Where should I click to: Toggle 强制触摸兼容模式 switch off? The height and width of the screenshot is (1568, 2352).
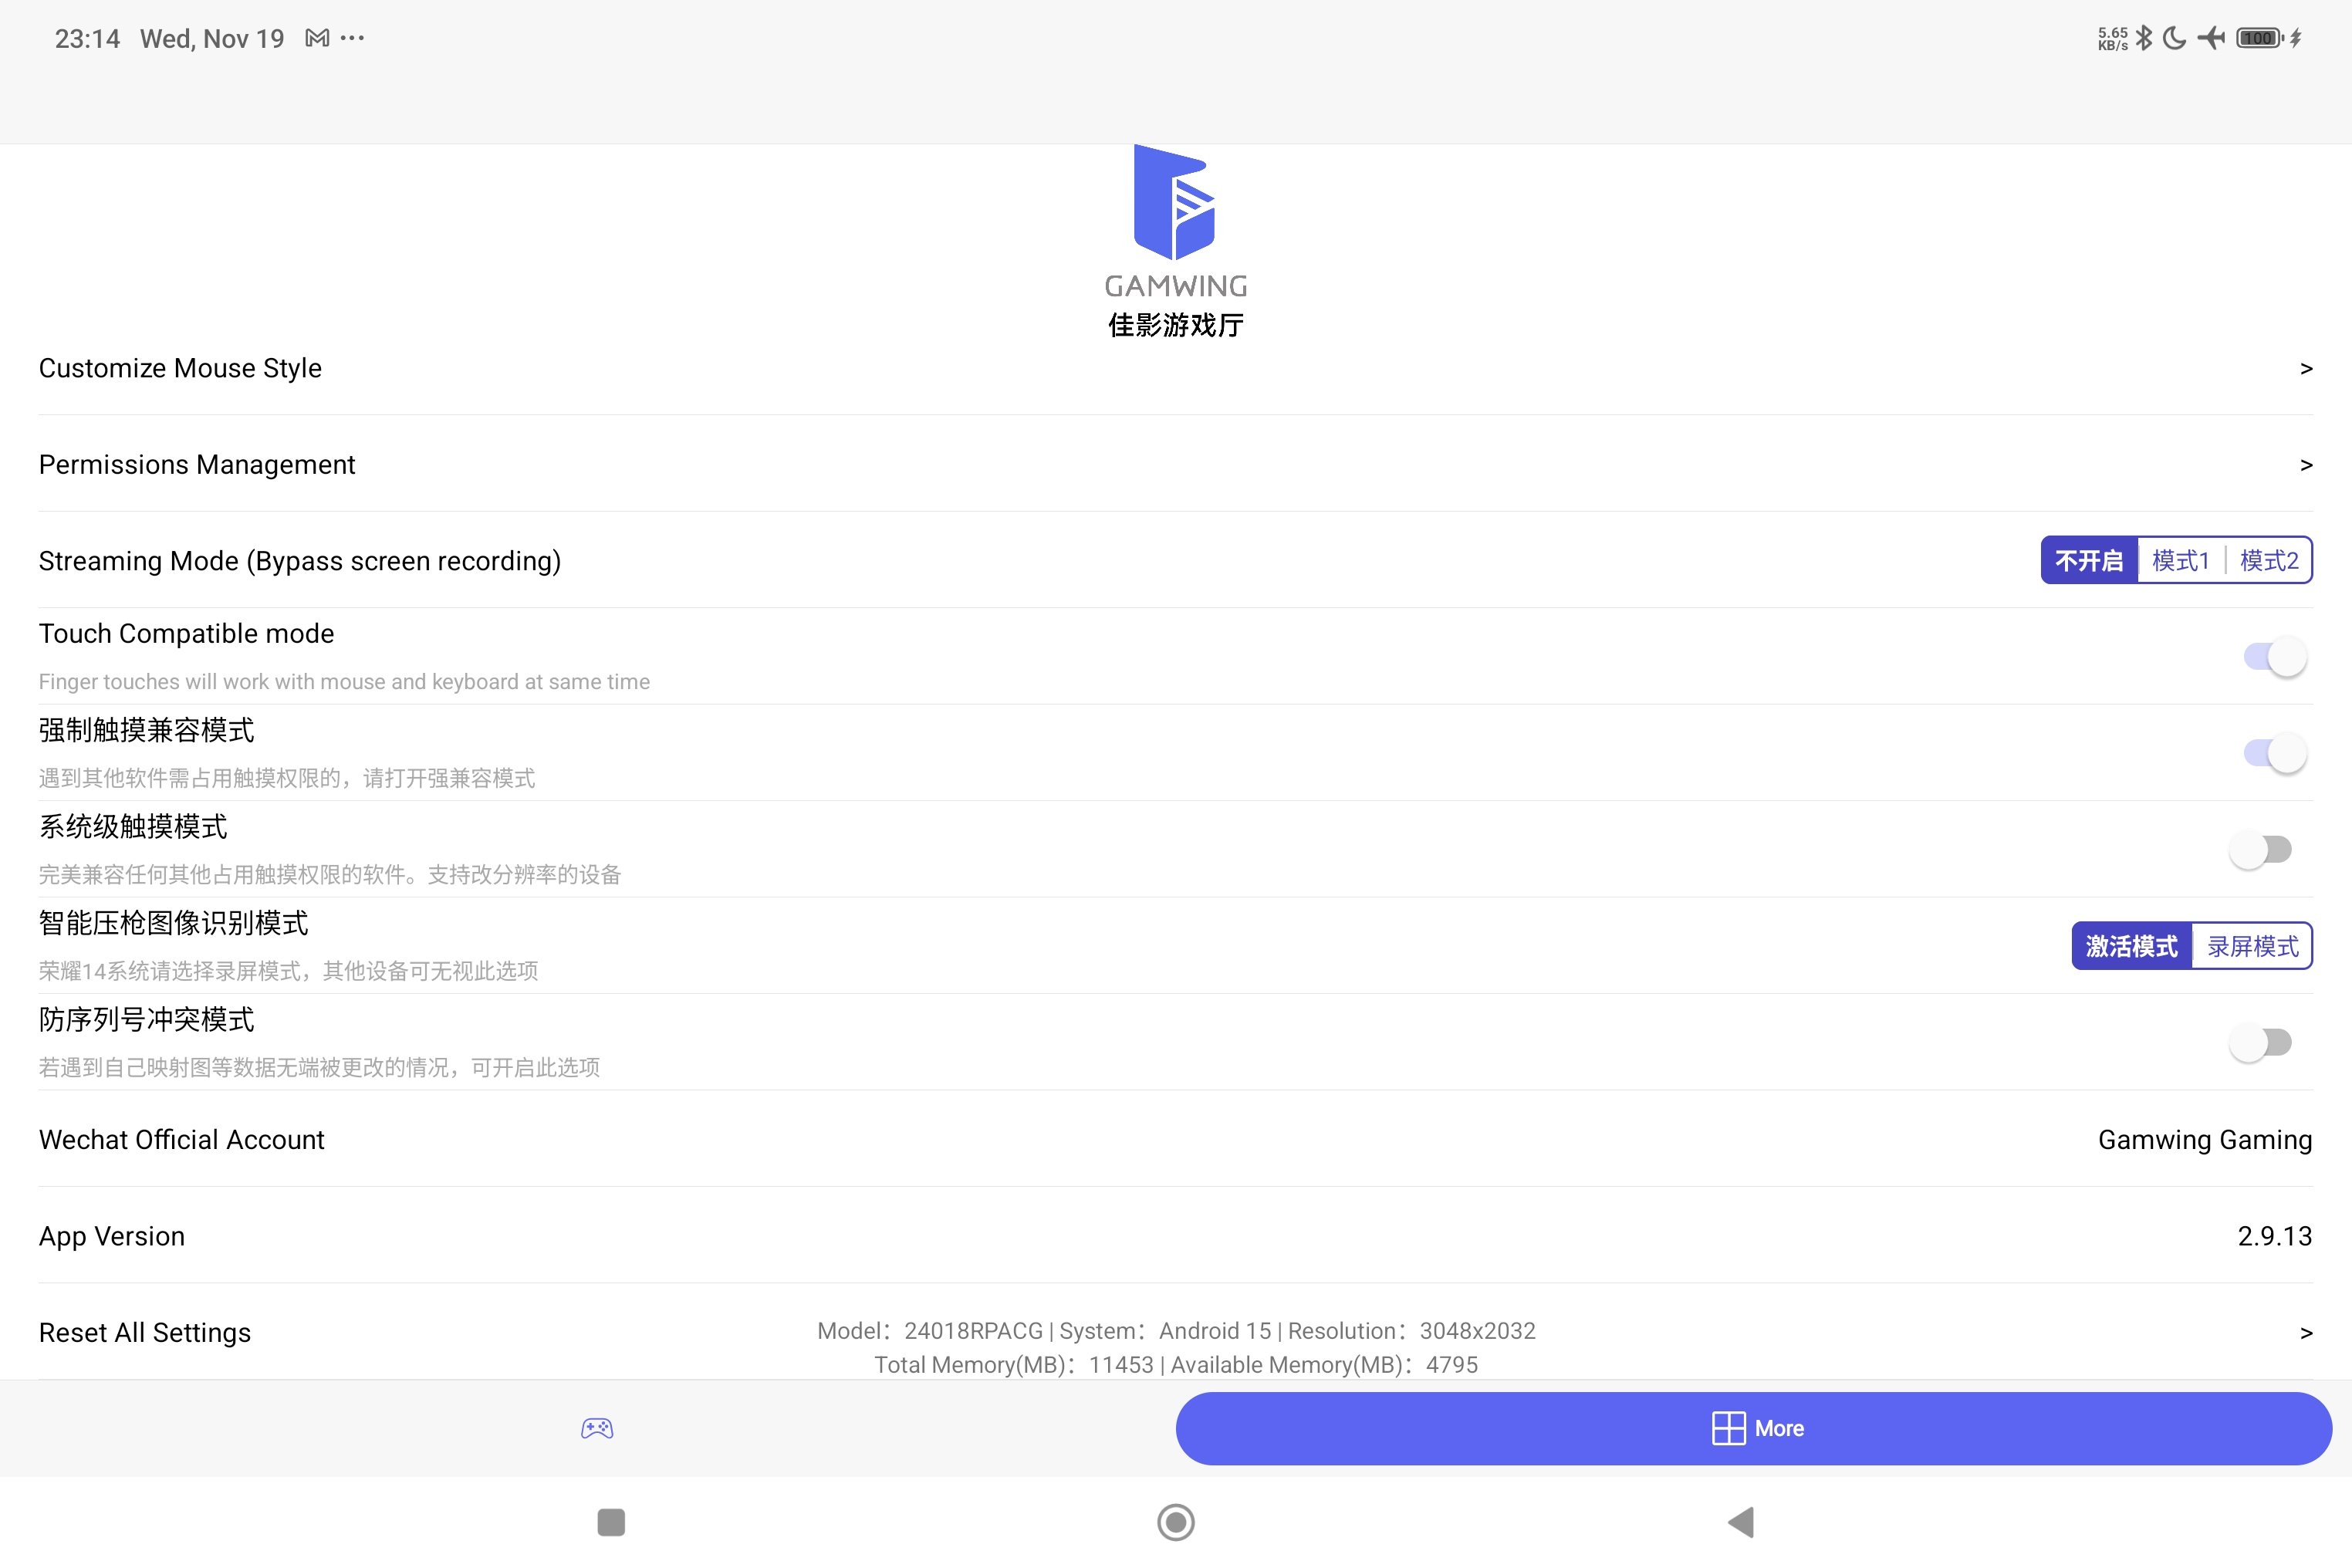click(x=2275, y=753)
